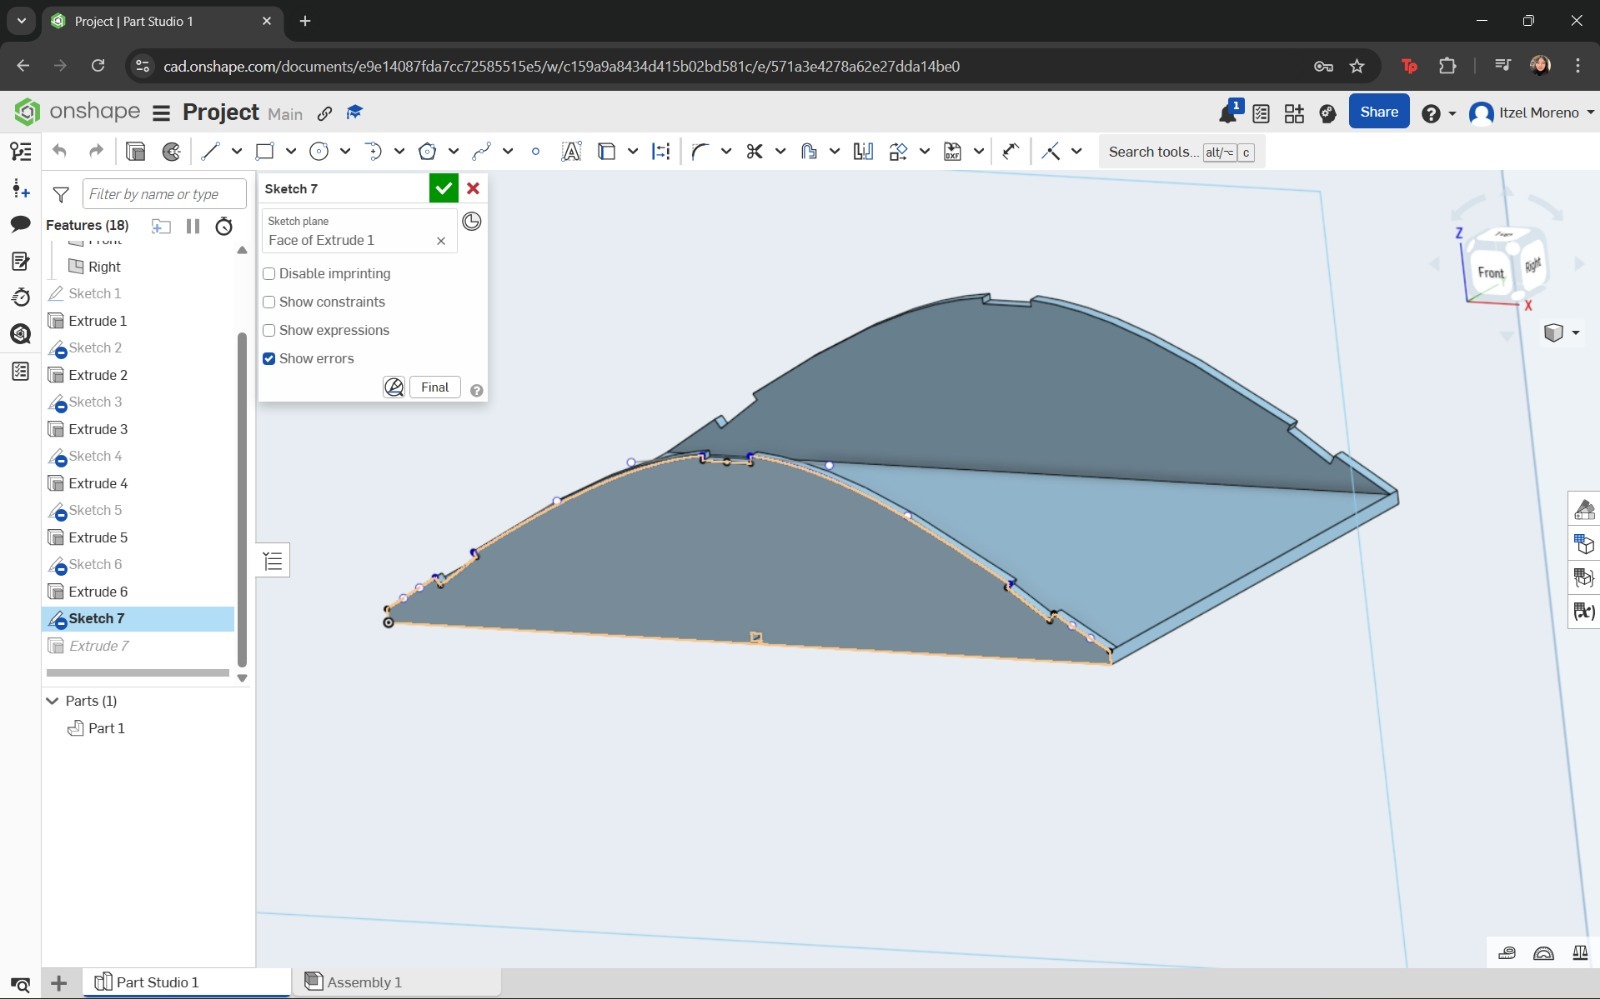Click Final in the sketch dialog
The image size is (1600, 999).
pos(434,387)
